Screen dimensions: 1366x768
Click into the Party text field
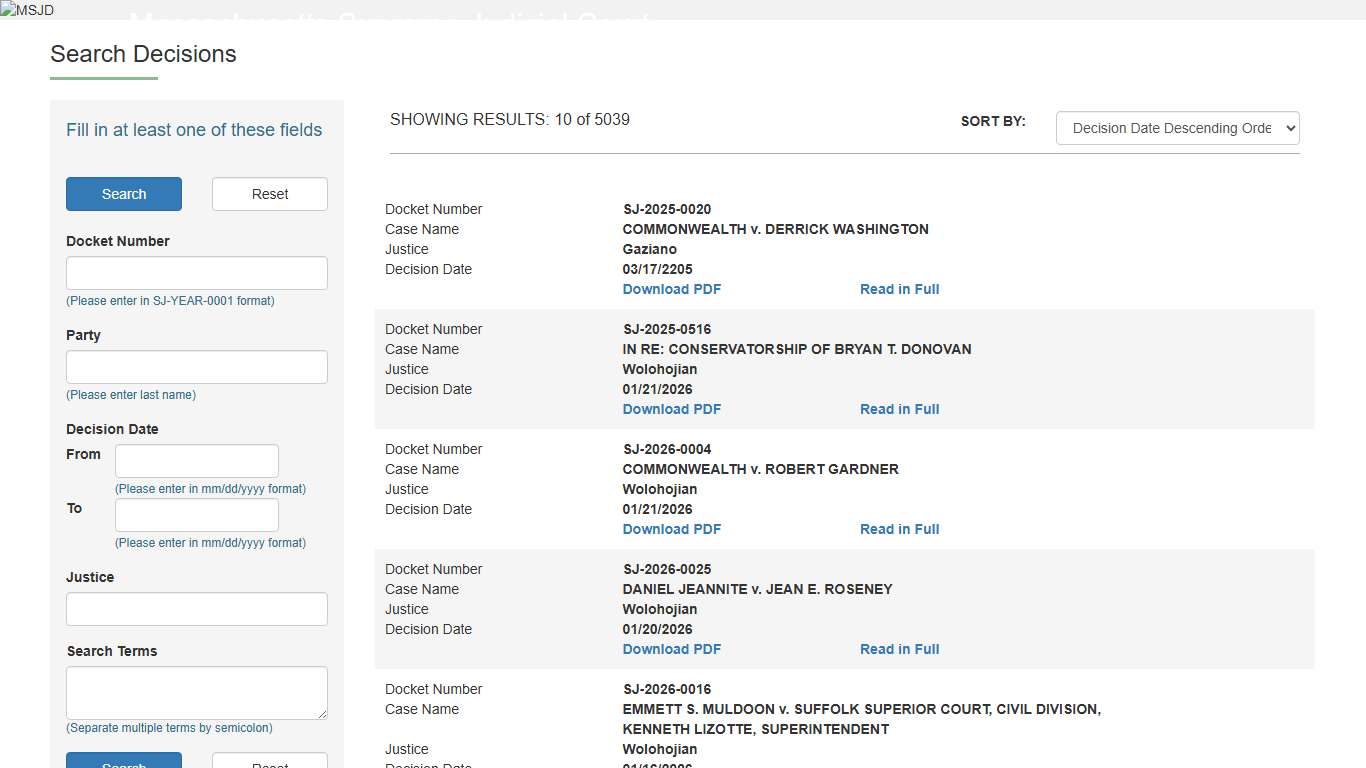[x=197, y=367]
